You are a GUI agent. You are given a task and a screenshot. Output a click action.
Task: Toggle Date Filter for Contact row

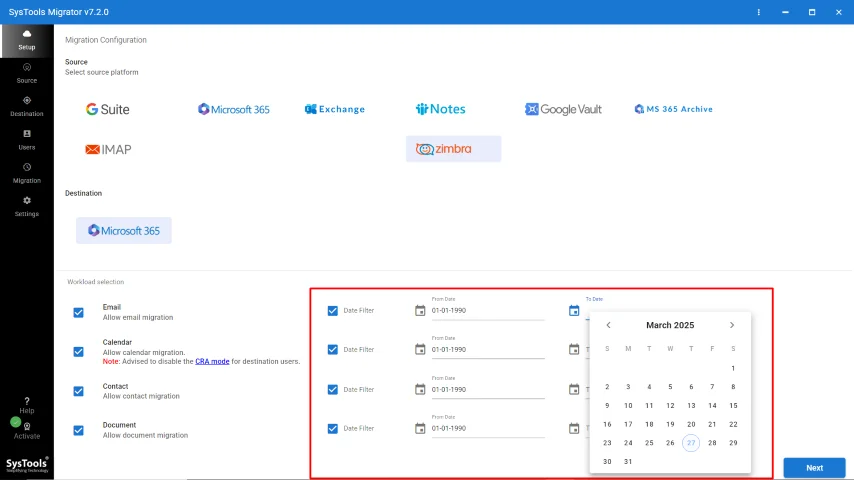pyautogui.click(x=332, y=390)
